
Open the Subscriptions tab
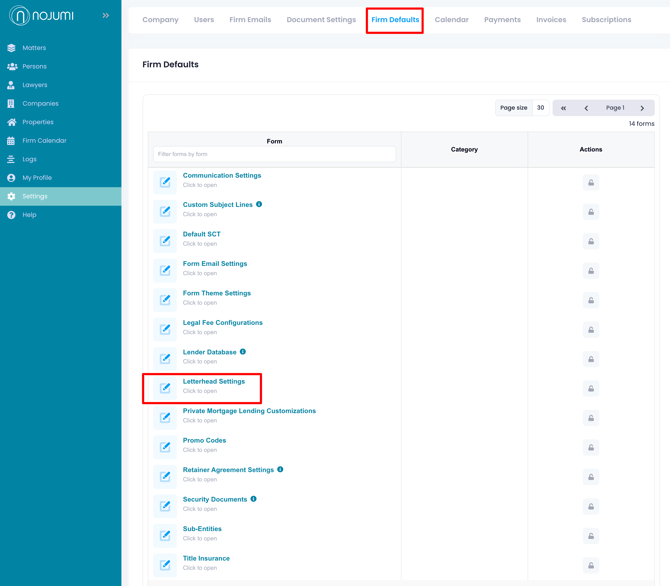click(606, 20)
